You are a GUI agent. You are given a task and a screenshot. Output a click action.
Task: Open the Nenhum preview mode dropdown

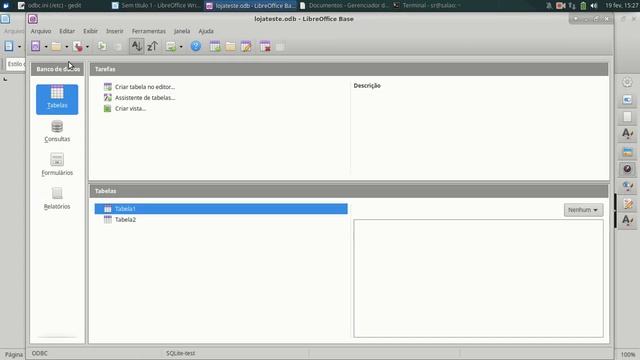coord(583,210)
